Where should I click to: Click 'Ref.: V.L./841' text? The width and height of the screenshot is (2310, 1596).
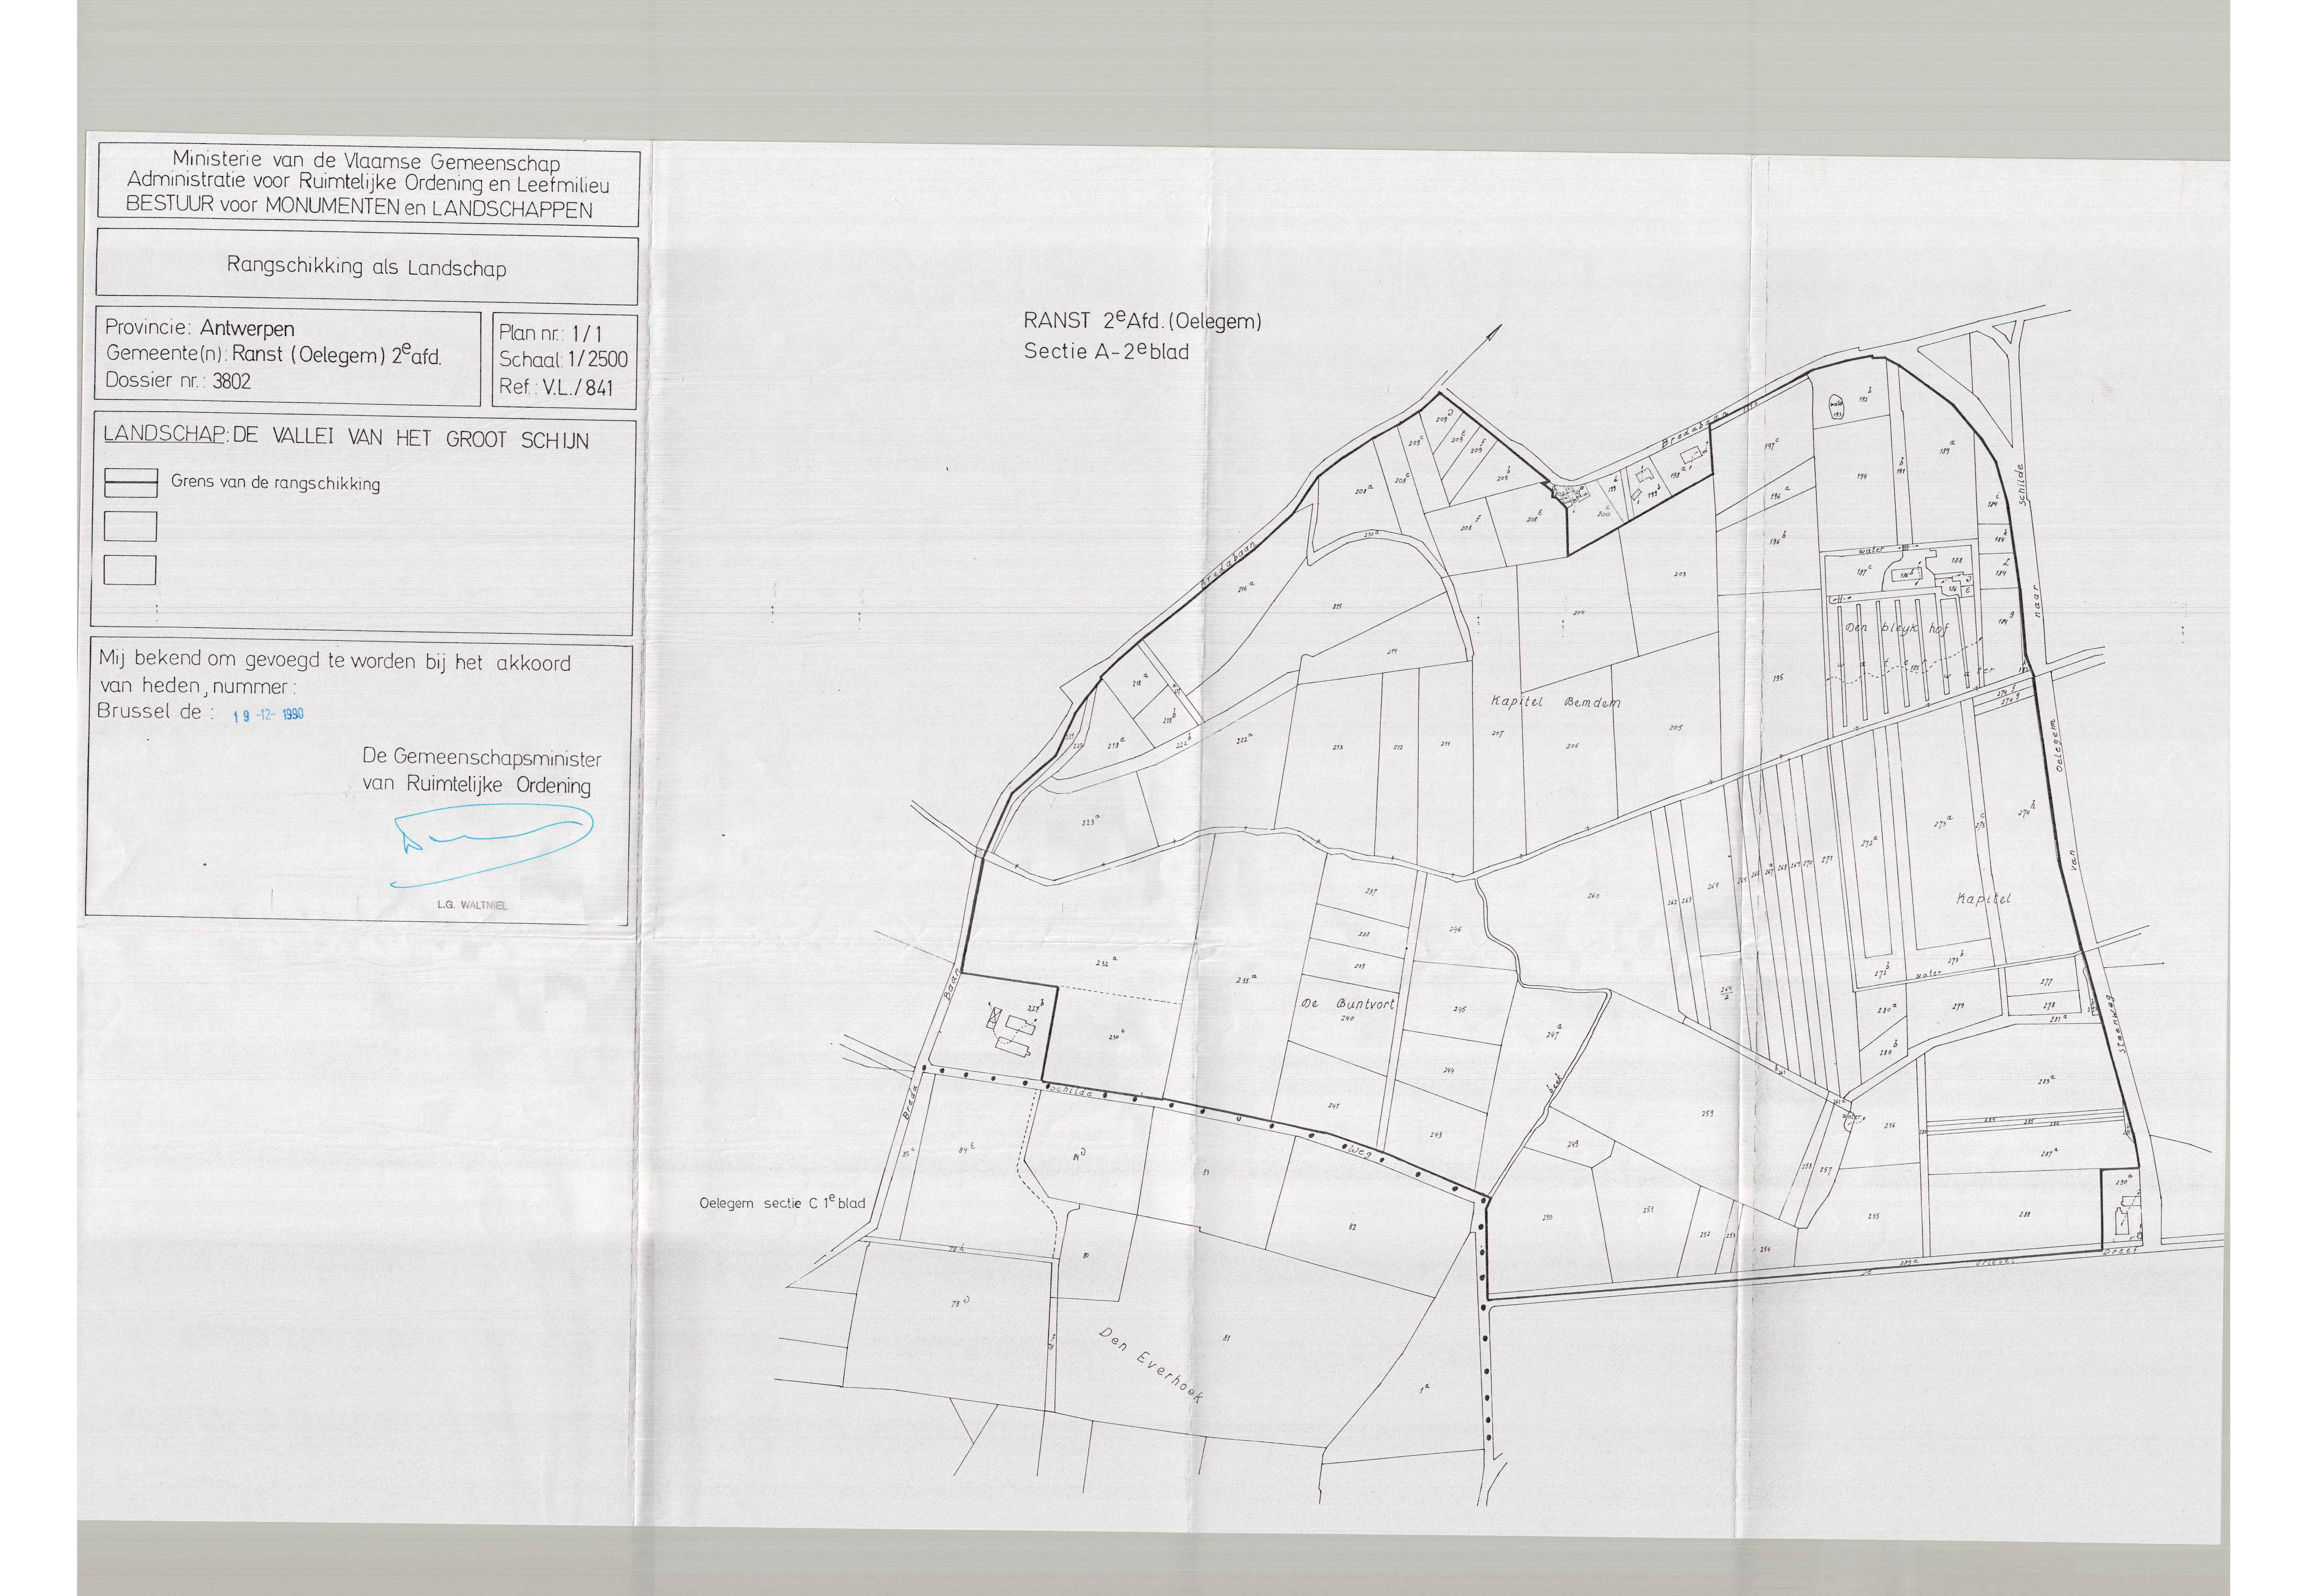pyautogui.click(x=556, y=388)
